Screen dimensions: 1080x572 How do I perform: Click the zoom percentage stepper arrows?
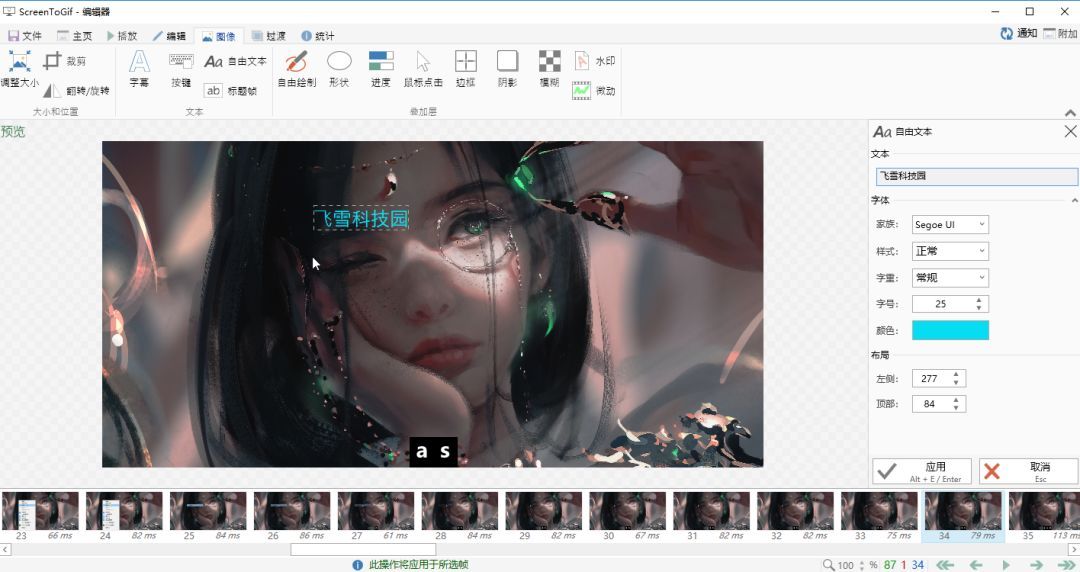point(862,565)
